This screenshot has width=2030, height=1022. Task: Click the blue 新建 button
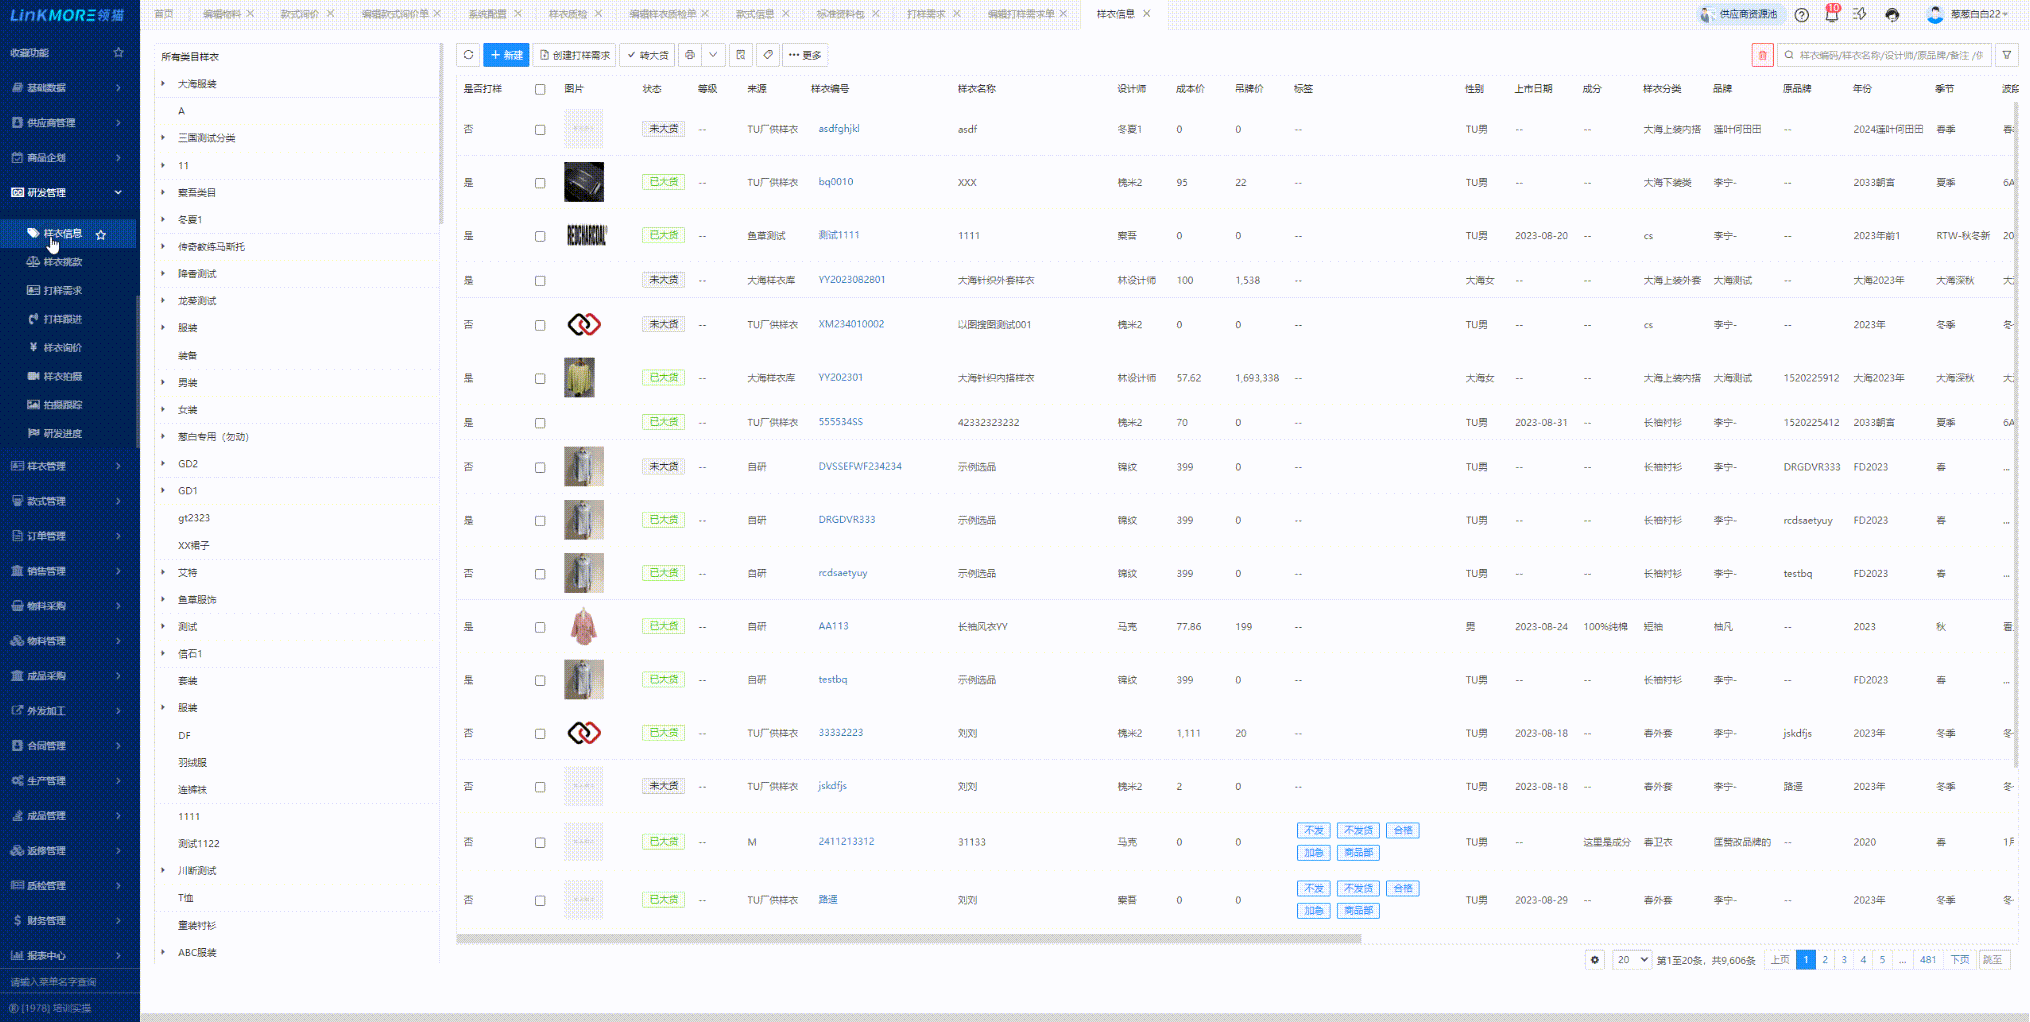click(506, 55)
